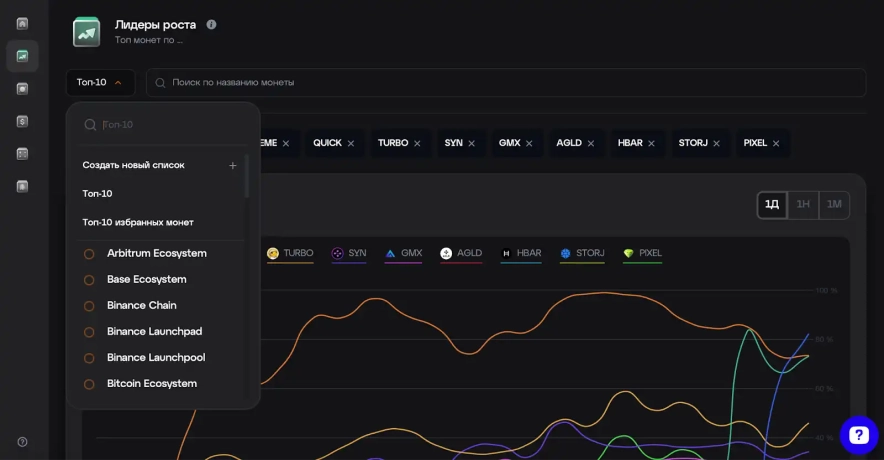Focus the coin name search field
The image size is (884, 460).
(505, 82)
